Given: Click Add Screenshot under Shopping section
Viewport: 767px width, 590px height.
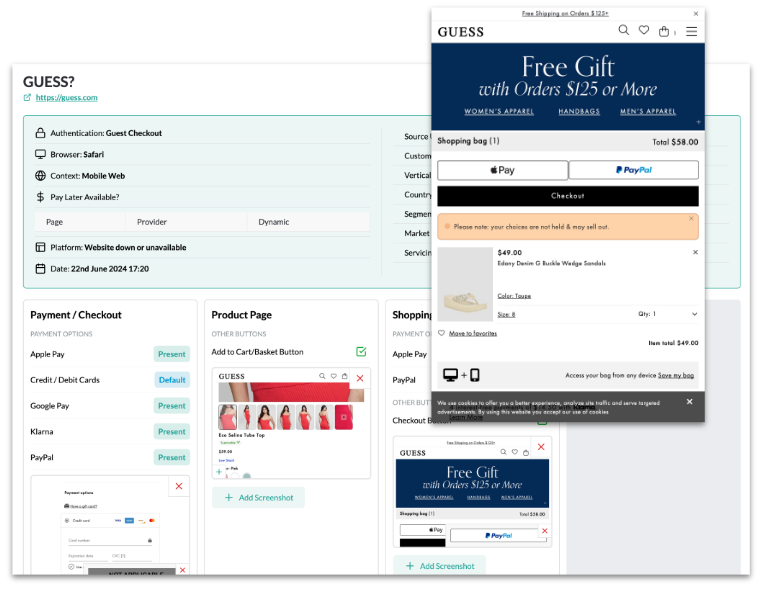Looking at the screenshot, I should pyautogui.click(x=439, y=566).
